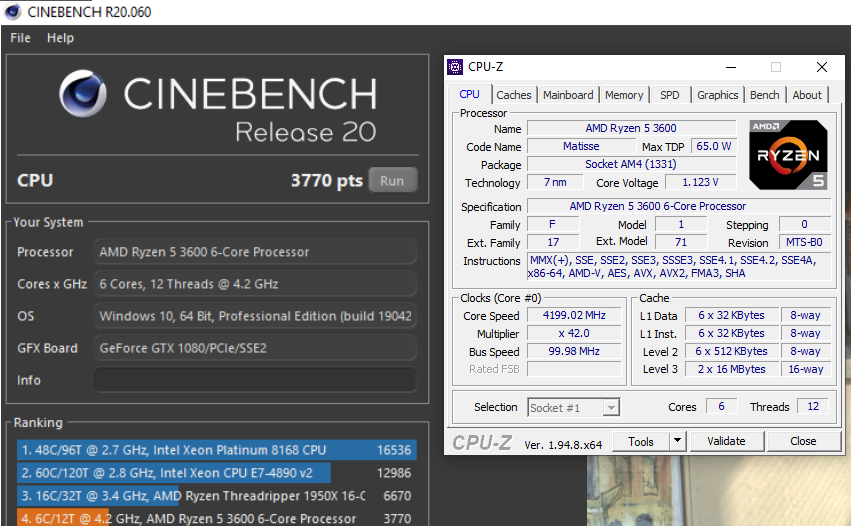851x526 pixels.
Task: Minimize the CPU-Z window
Action: [x=731, y=67]
